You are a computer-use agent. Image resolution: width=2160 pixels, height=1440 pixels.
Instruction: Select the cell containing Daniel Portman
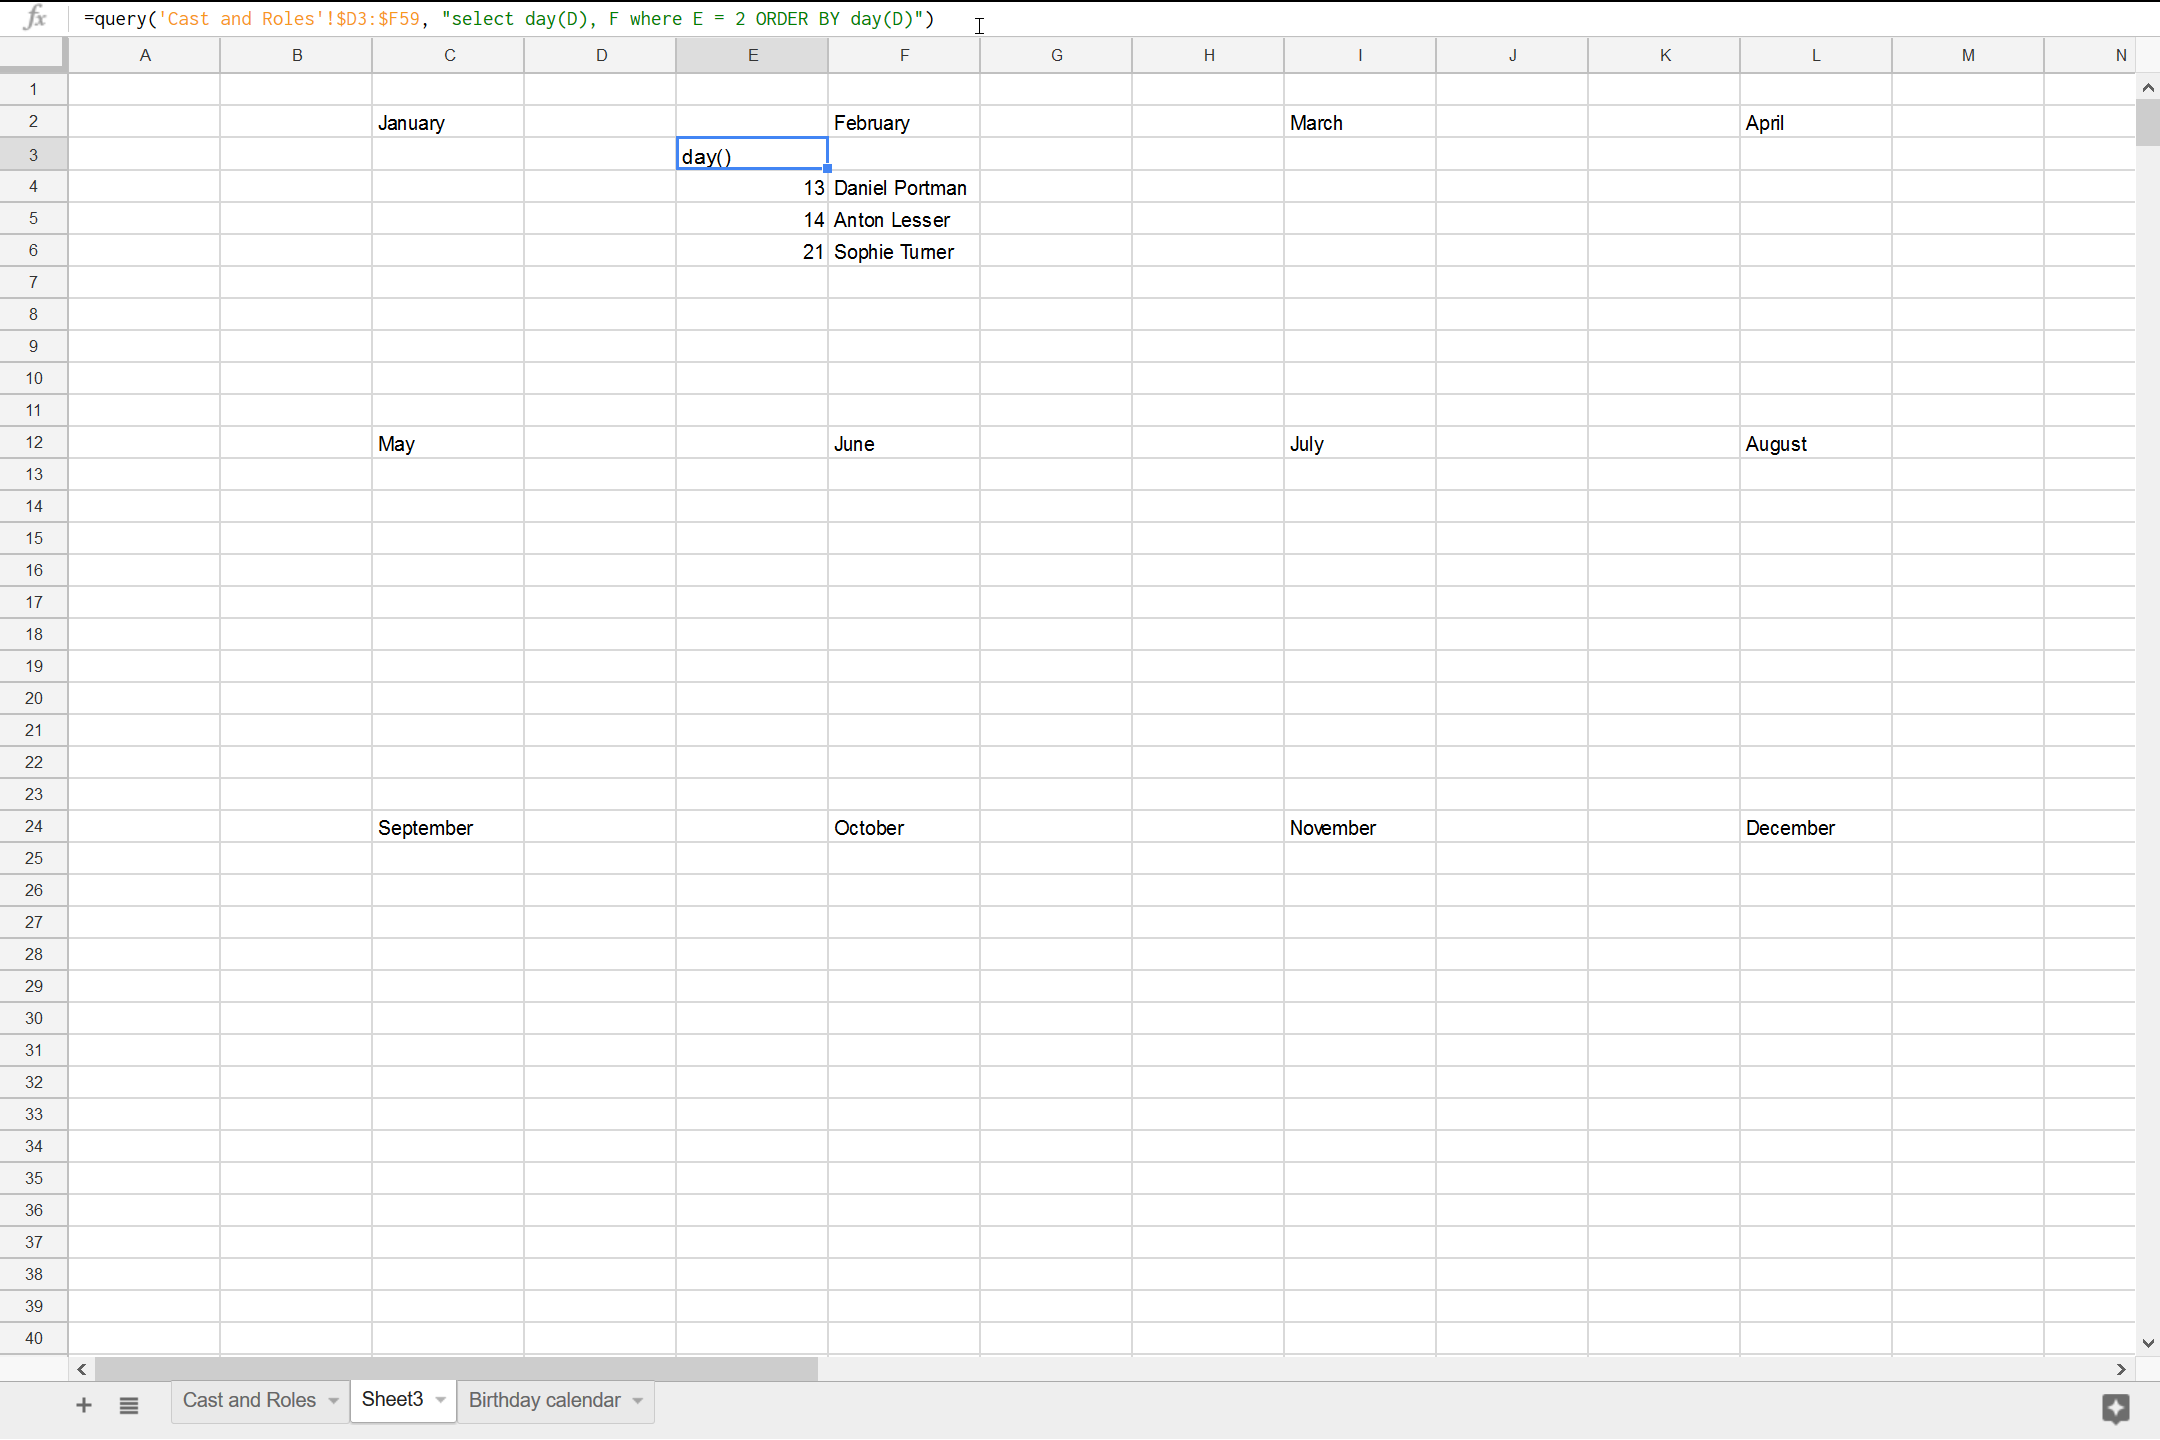tap(901, 187)
